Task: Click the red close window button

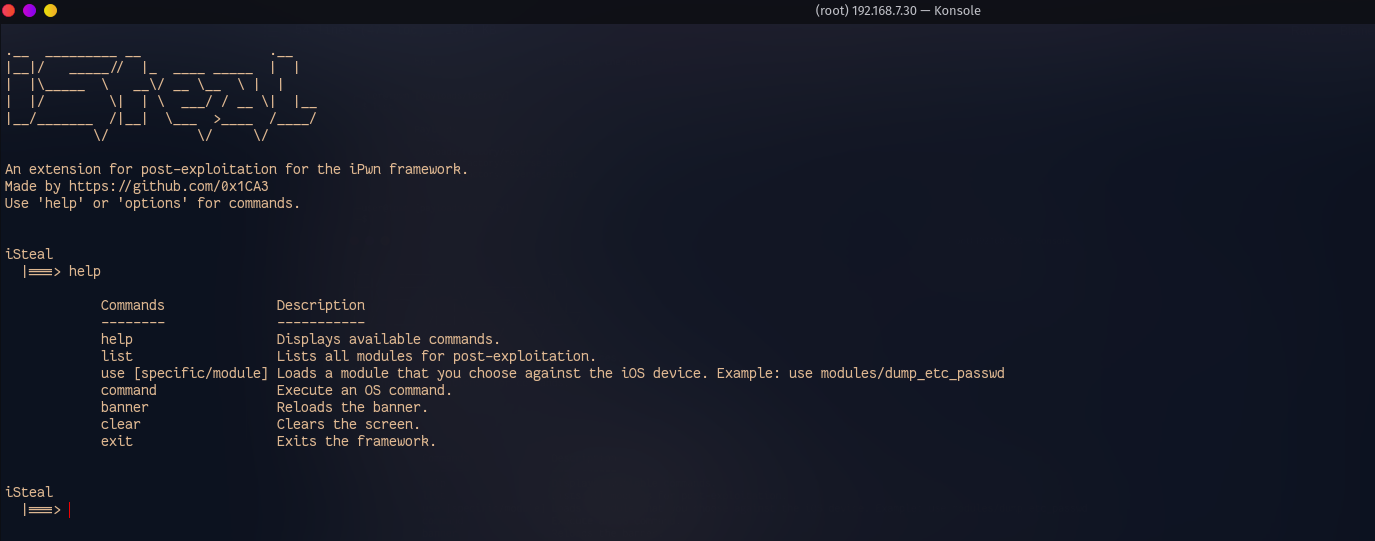Action: tap(9, 10)
